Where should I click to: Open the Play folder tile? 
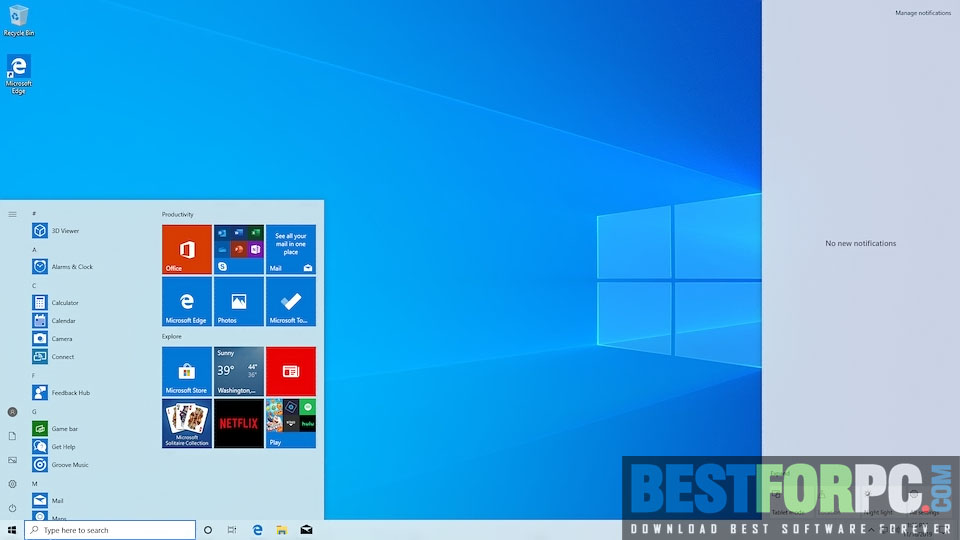tap(291, 424)
